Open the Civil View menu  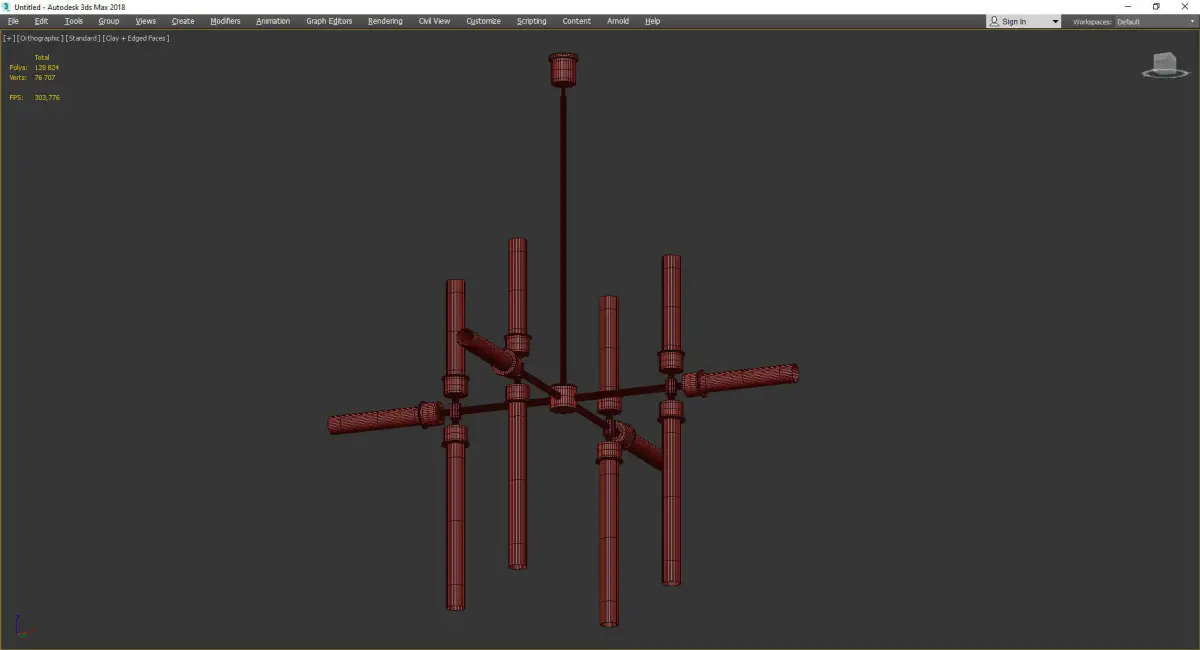point(434,21)
